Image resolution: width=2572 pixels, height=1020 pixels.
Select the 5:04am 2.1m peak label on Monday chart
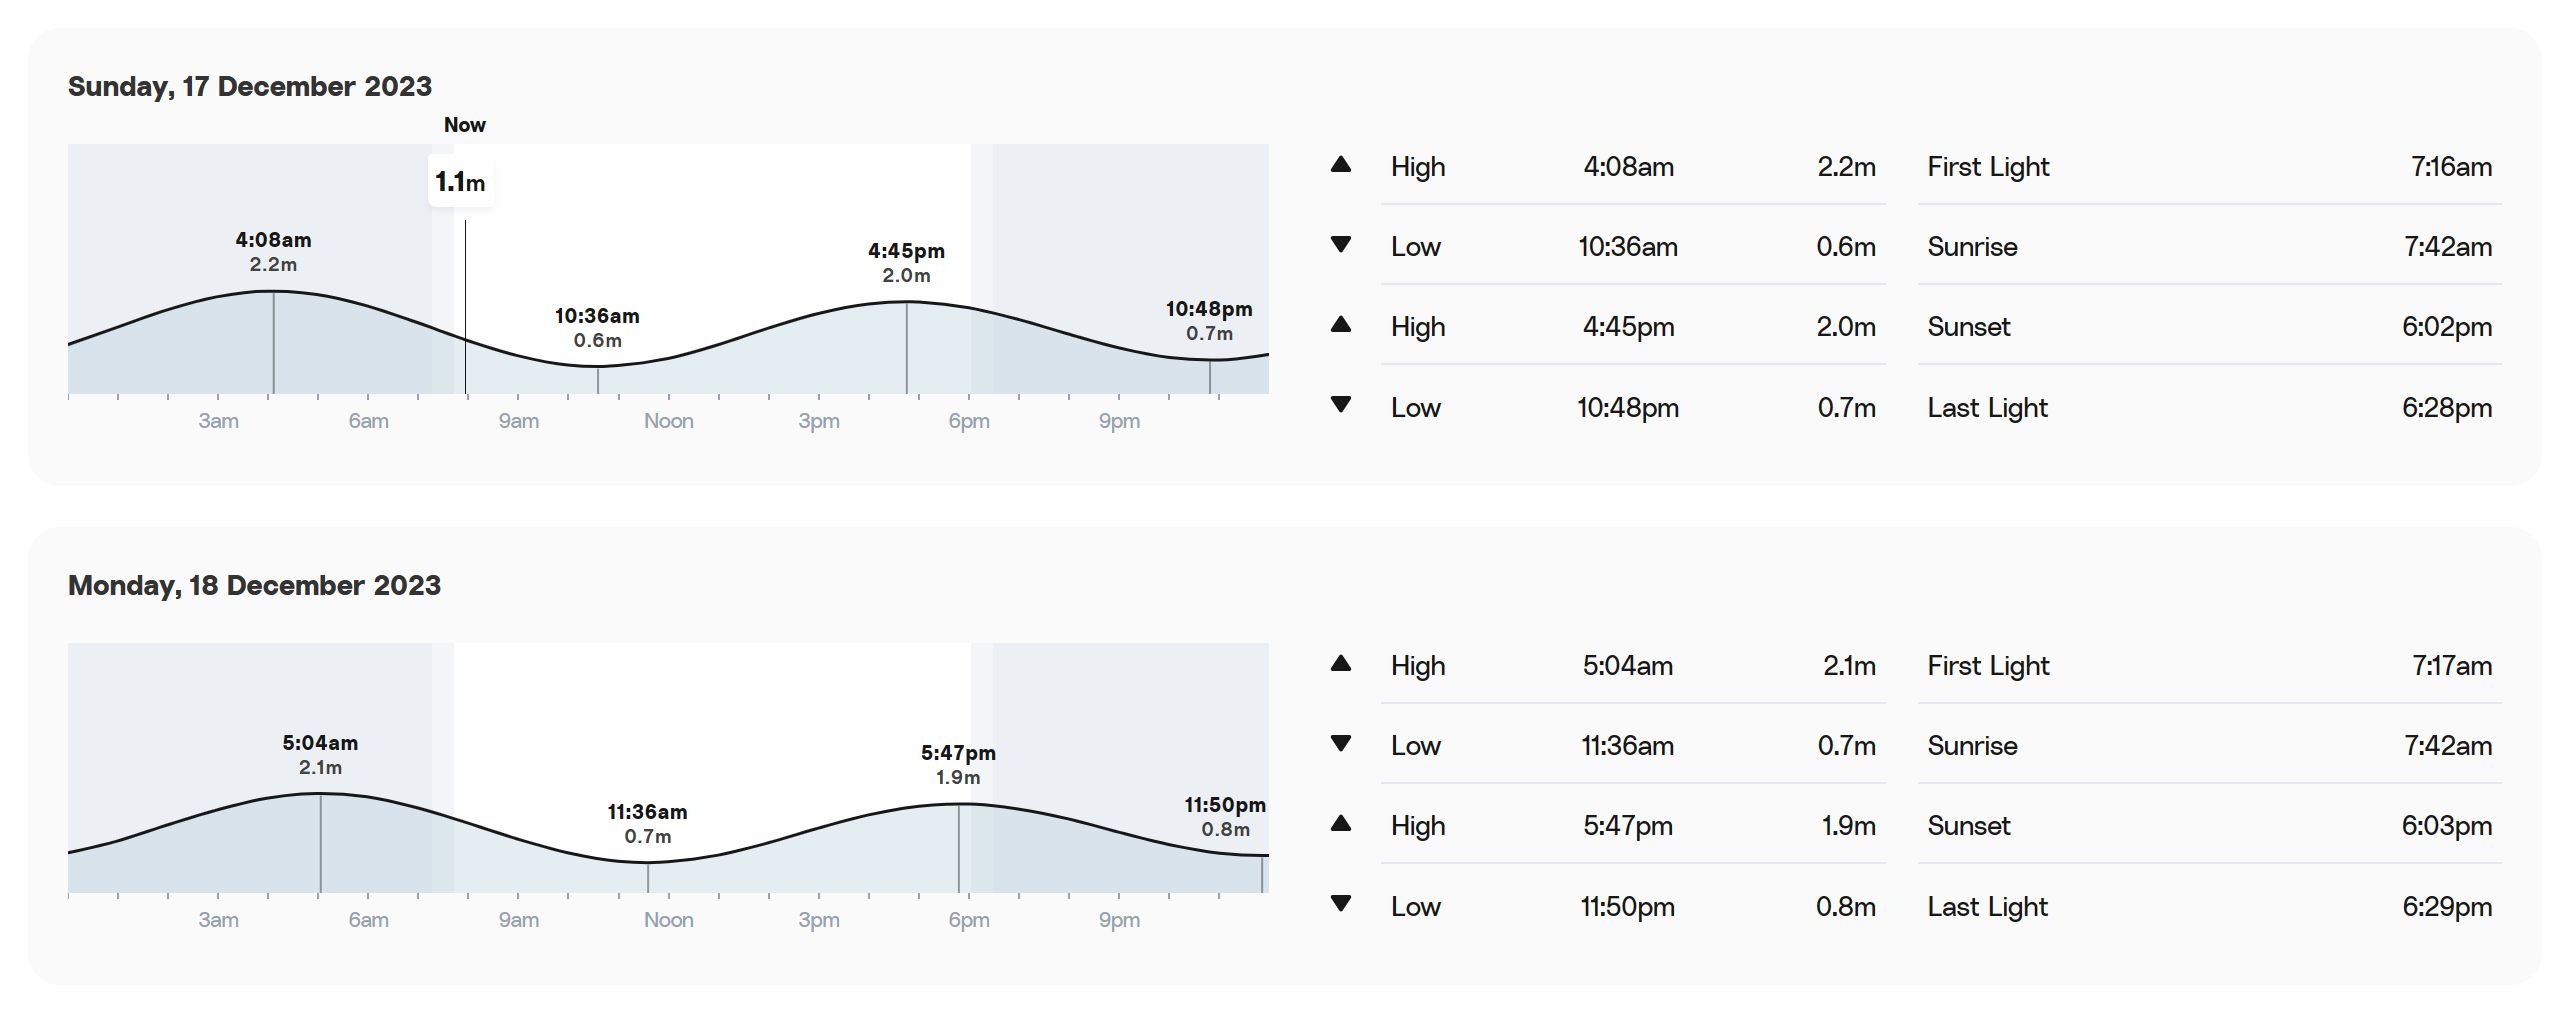pos(320,755)
